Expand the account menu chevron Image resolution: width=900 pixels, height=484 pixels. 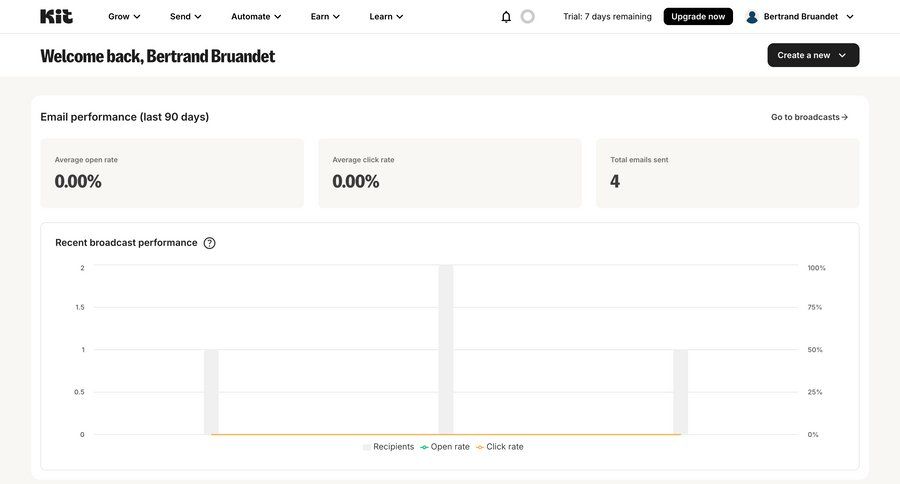pos(850,17)
